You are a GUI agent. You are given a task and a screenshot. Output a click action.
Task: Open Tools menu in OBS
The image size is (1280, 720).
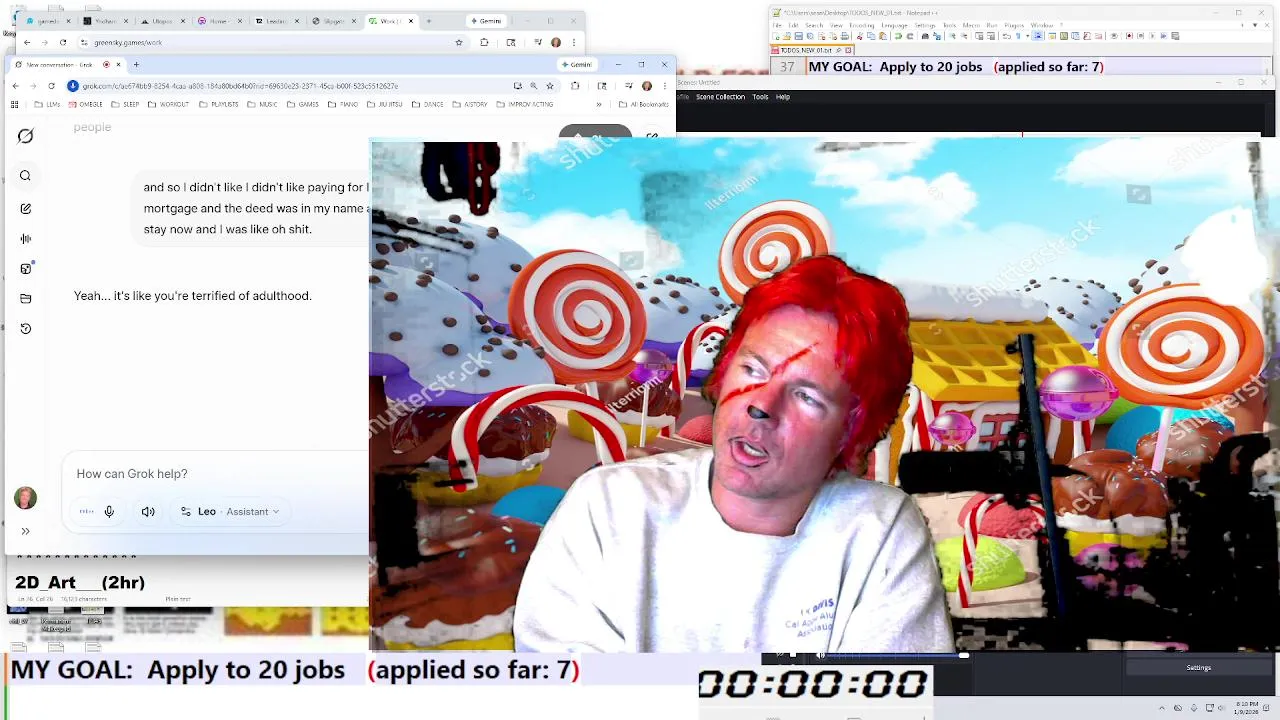(x=760, y=97)
